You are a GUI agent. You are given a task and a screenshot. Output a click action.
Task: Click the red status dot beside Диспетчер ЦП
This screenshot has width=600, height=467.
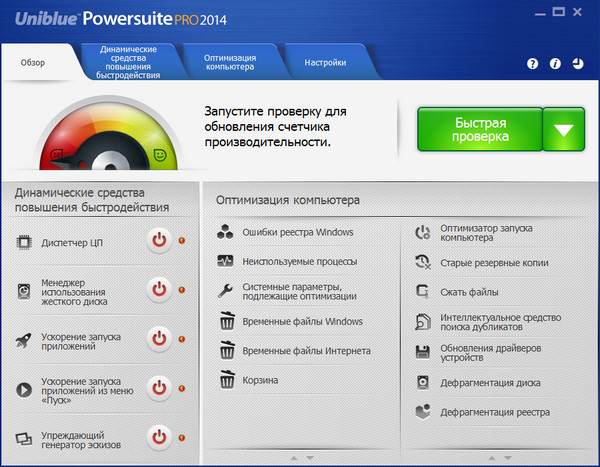click(182, 240)
